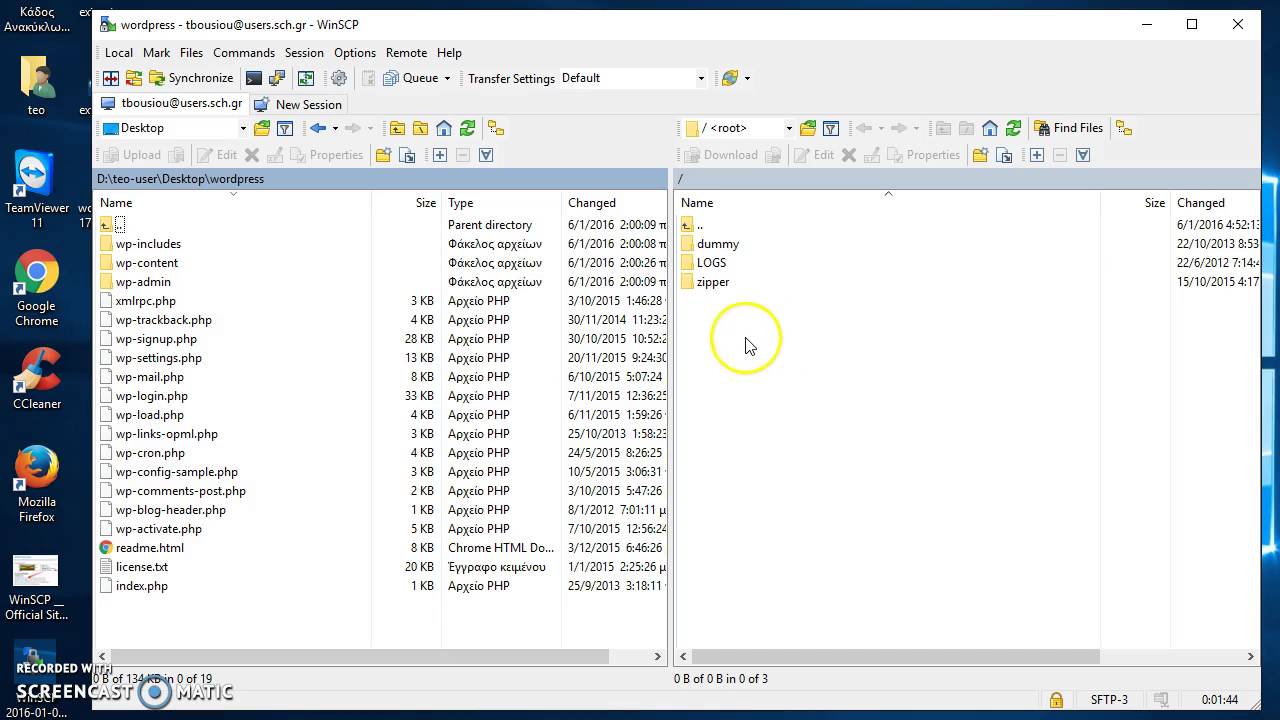Click the local panel horizontal scrollbar
The image size is (1280, 720).
360,656
